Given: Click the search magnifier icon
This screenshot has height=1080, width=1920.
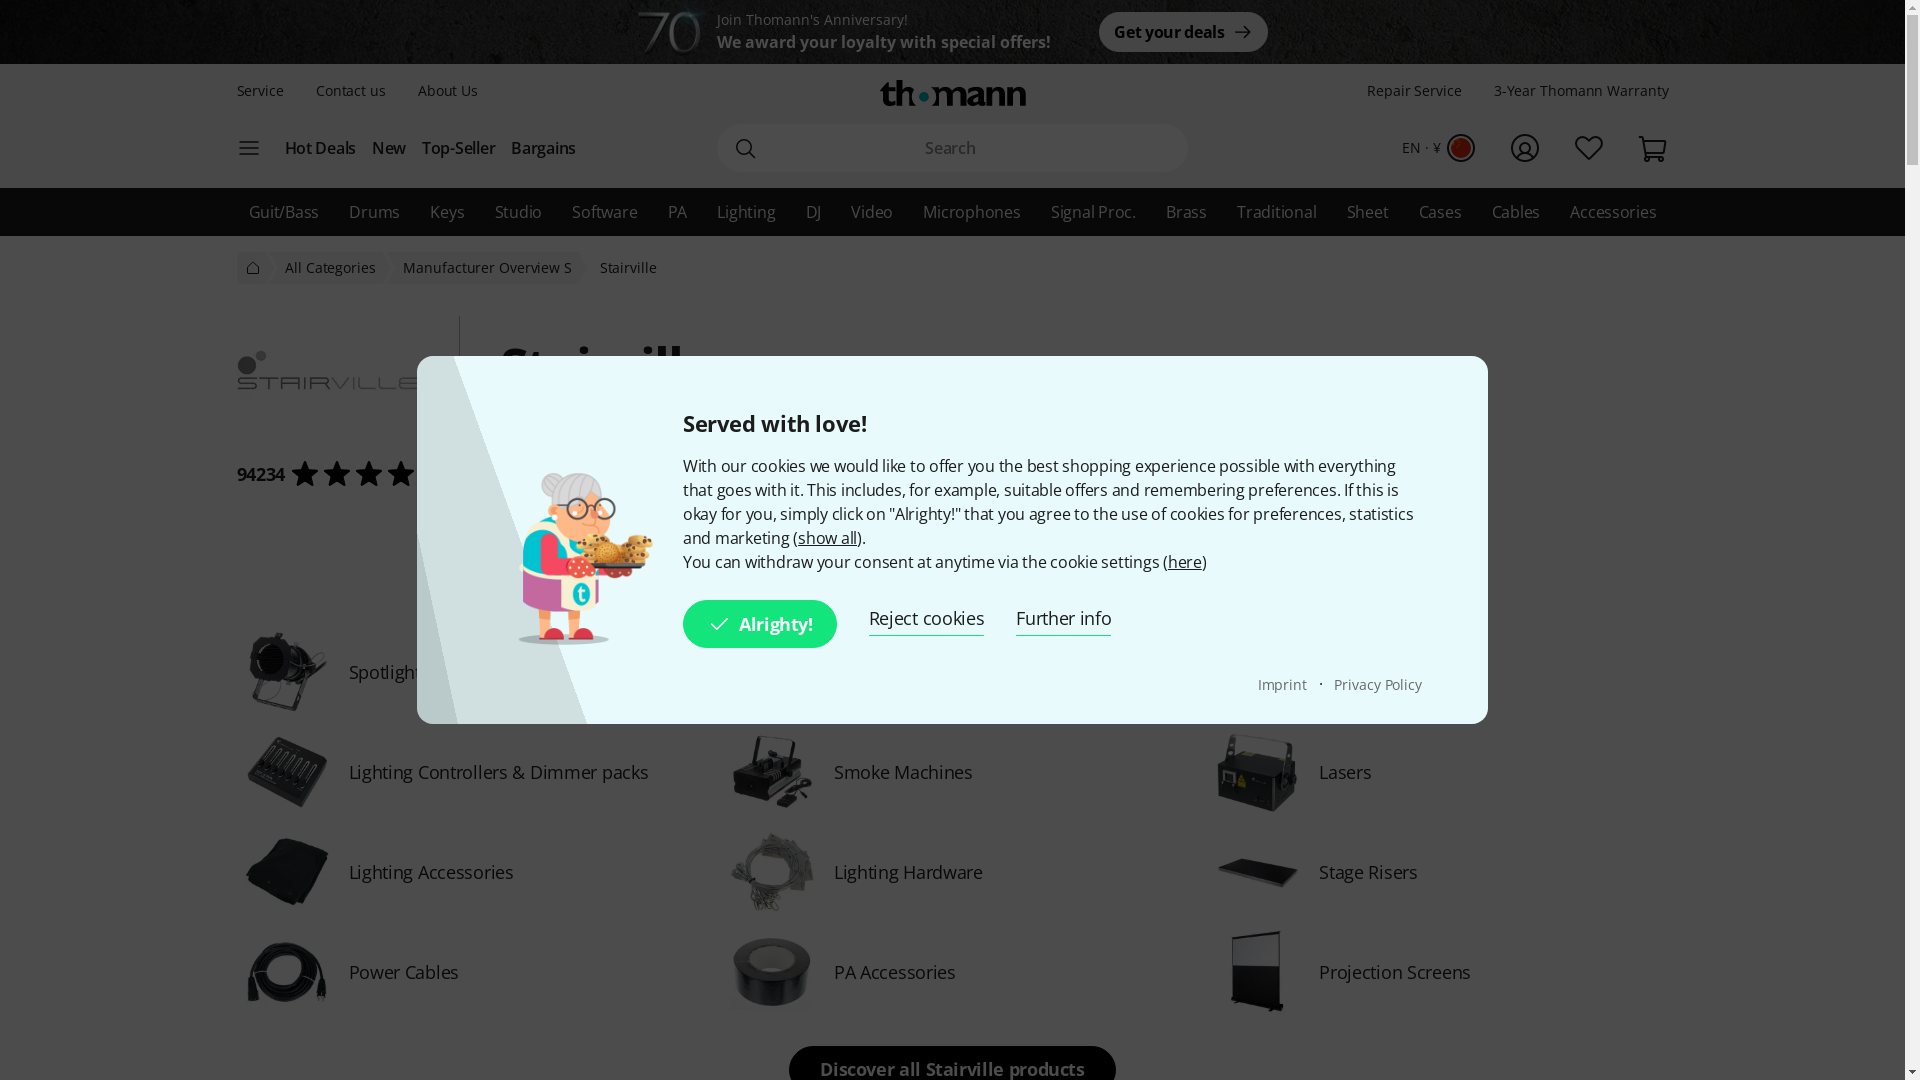Looking at the screenshot, I should (745, 148).
